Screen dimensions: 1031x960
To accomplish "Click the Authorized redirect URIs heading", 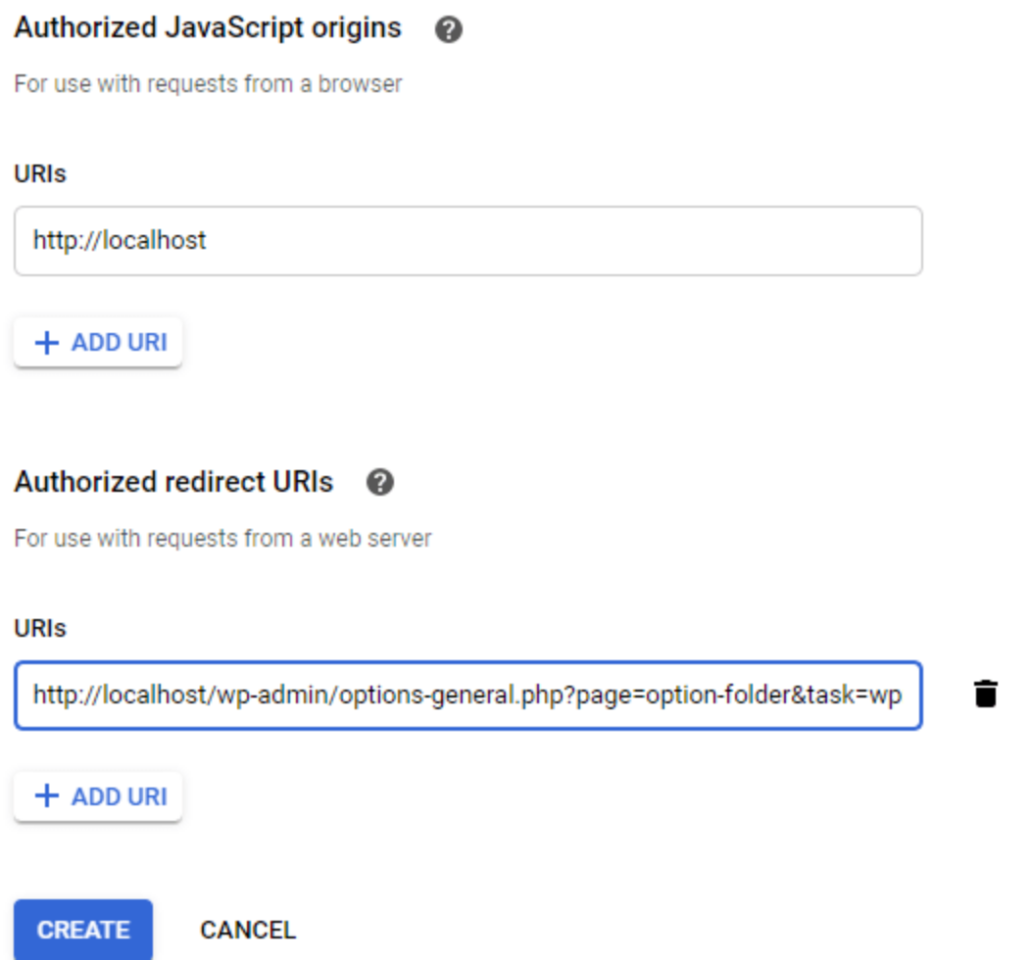I will 174,482.
